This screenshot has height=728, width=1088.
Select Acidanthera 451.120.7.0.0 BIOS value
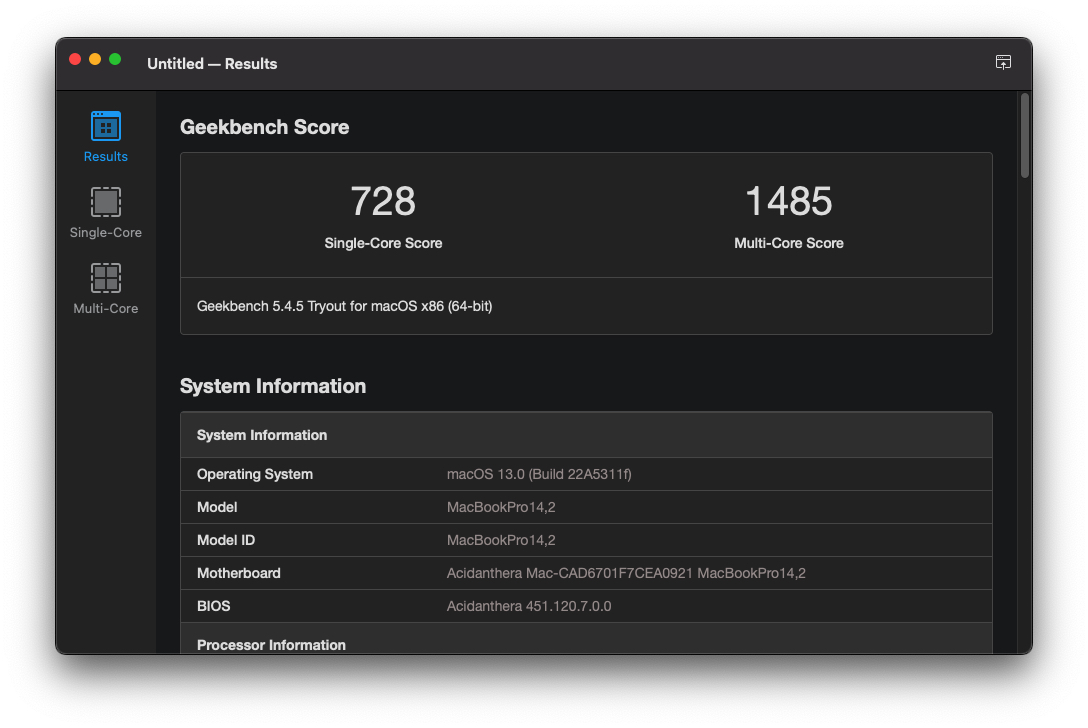tap(529, 606)
